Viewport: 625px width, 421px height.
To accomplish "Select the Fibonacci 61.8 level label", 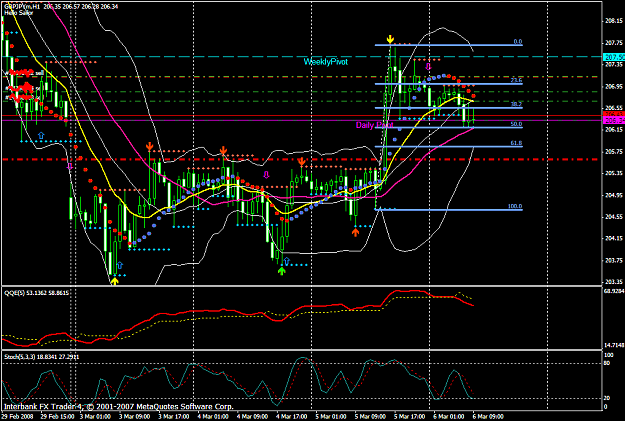I will click(x=516, y=143).
